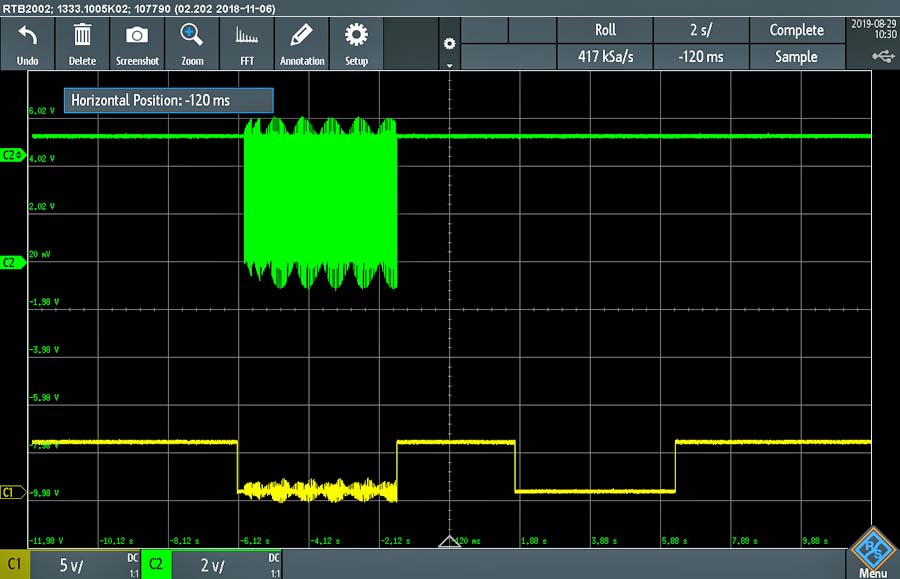Take a capture with the Screenshot camera icon
Image resolution: width=900 pixels, height=579 pixels.
click(137, 35)
